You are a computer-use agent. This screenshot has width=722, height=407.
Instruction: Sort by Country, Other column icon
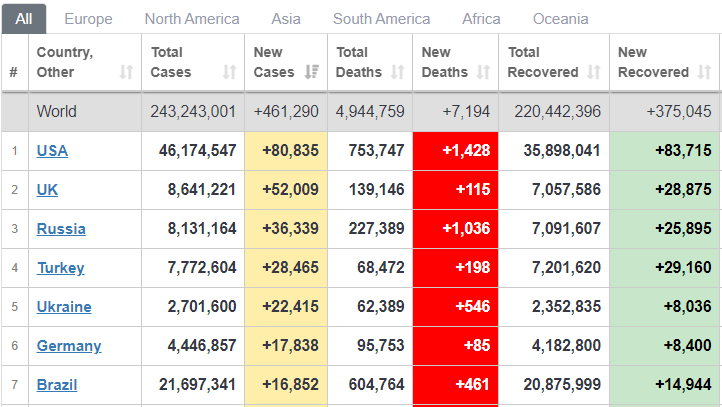pyautogui.click(x=126, y=72)
